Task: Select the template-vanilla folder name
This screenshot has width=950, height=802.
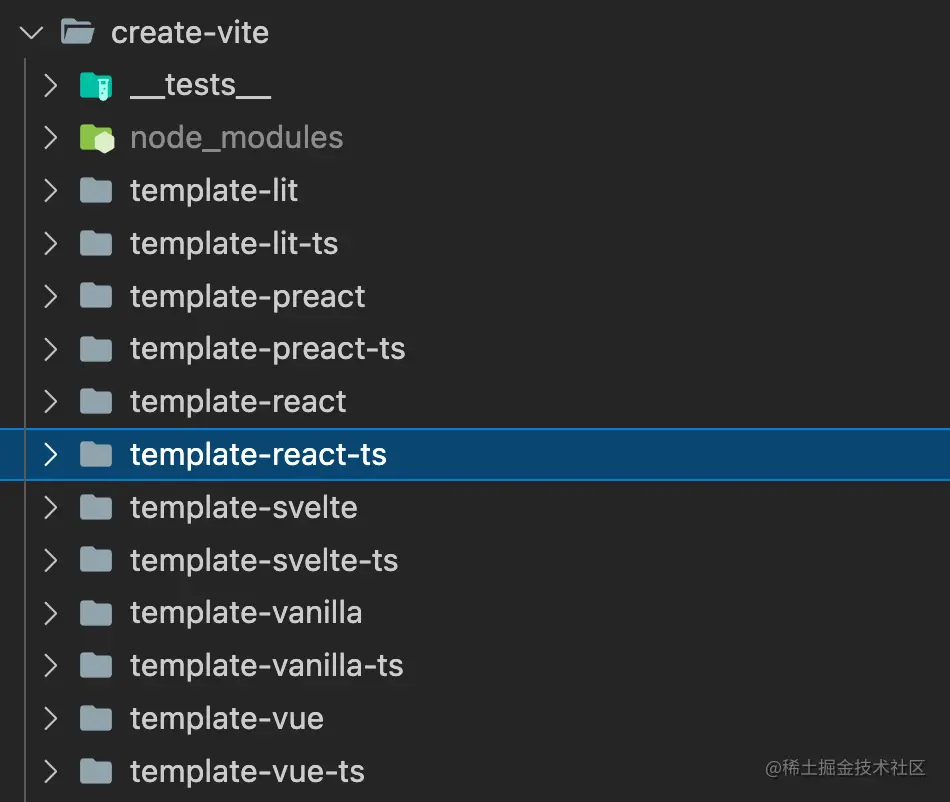Action: click(246, 613)
